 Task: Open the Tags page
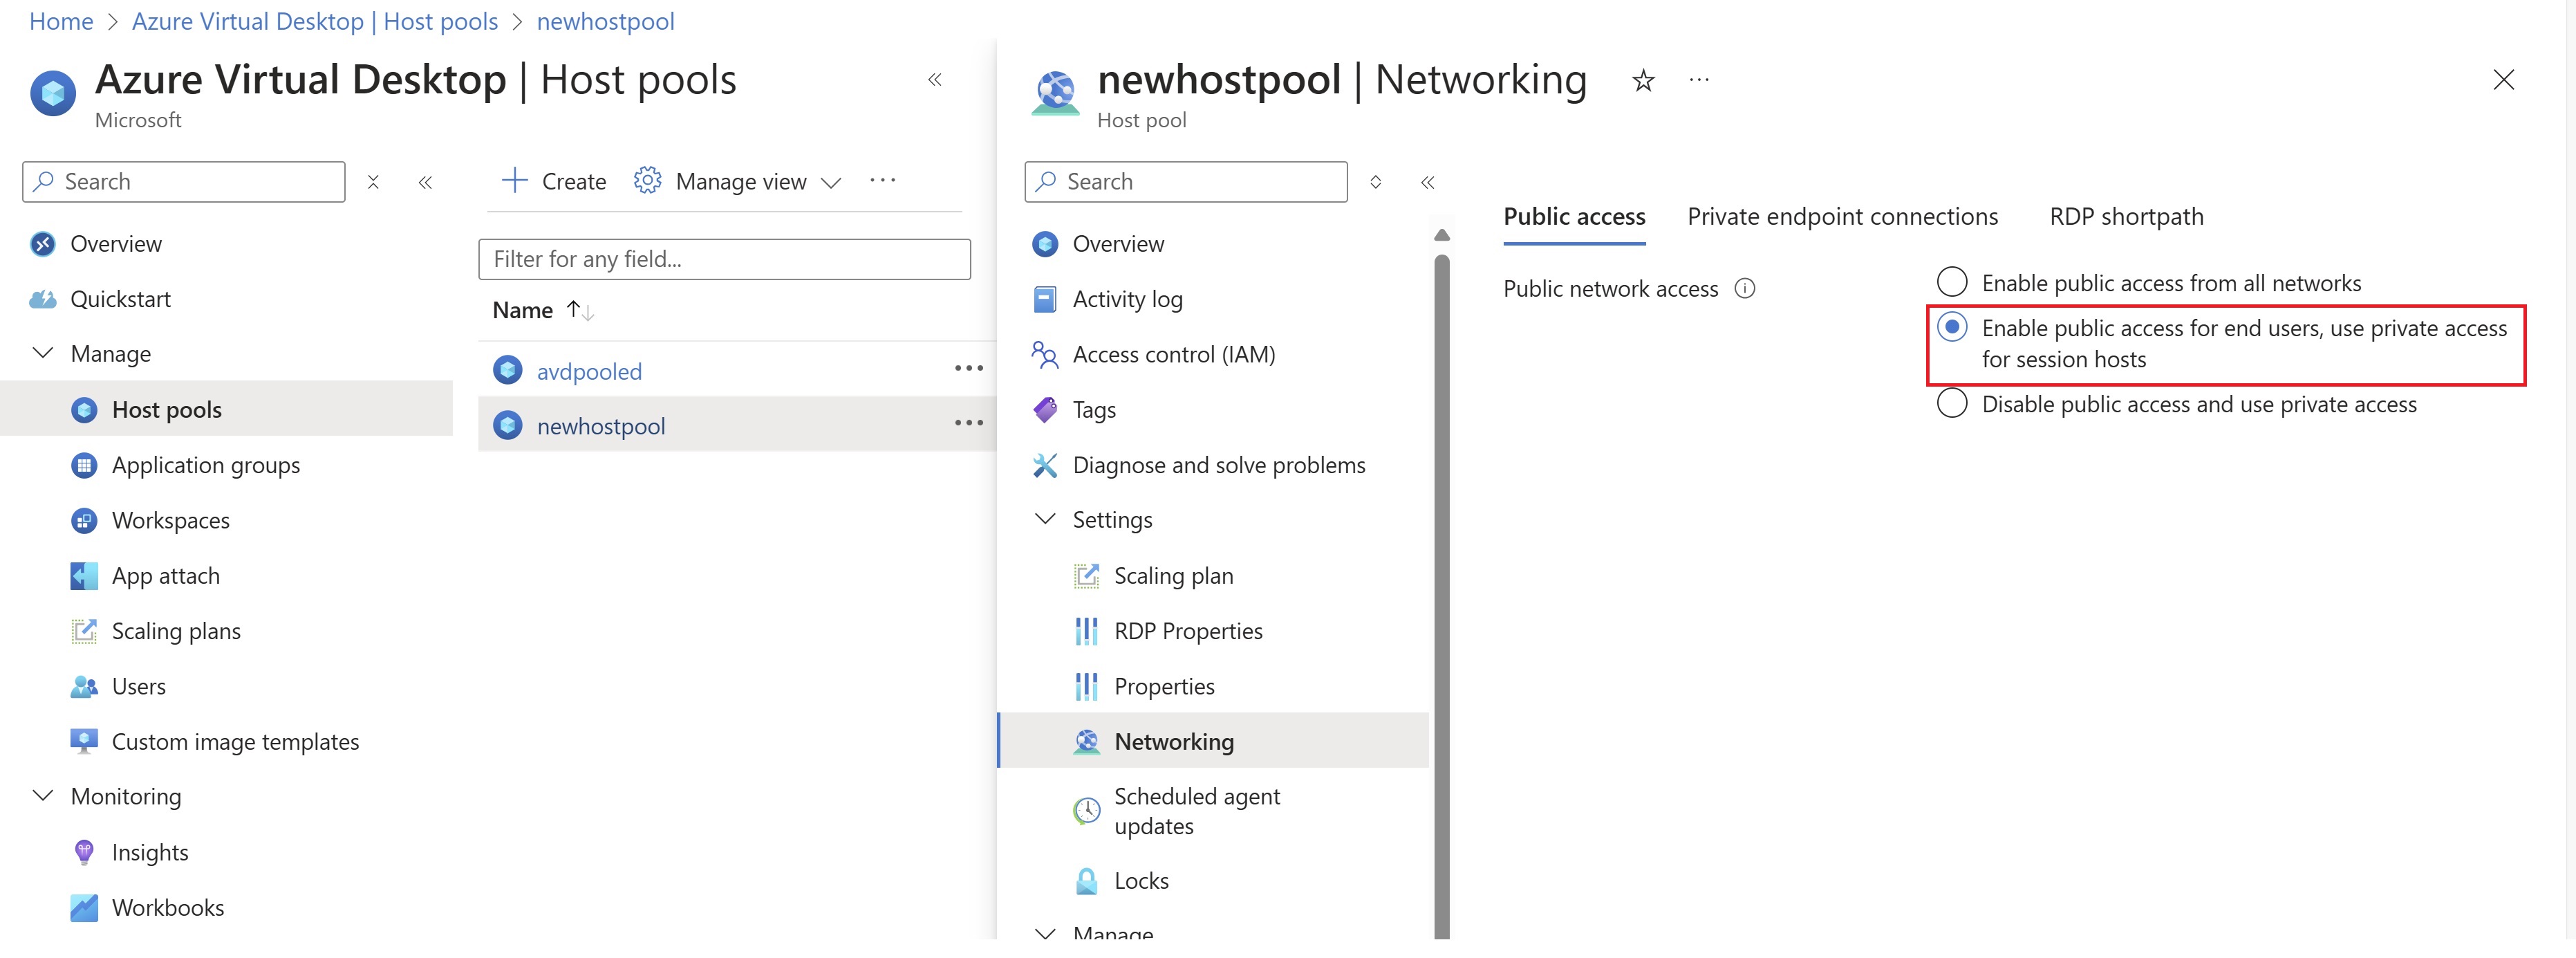click(x=1093, y=410)
